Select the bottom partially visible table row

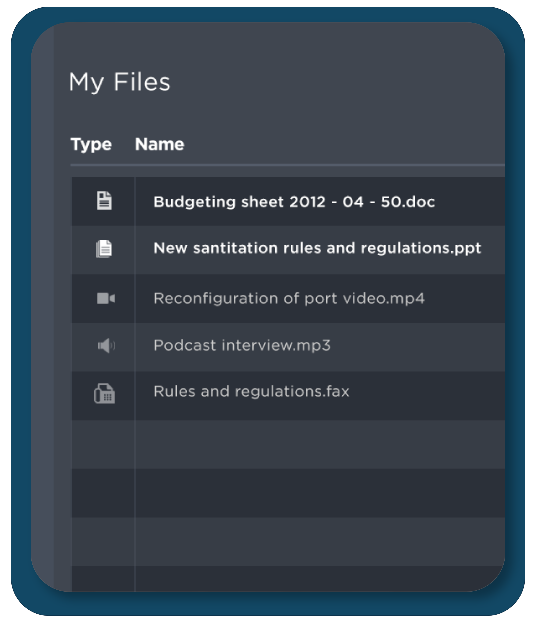[x=288, y=578]
